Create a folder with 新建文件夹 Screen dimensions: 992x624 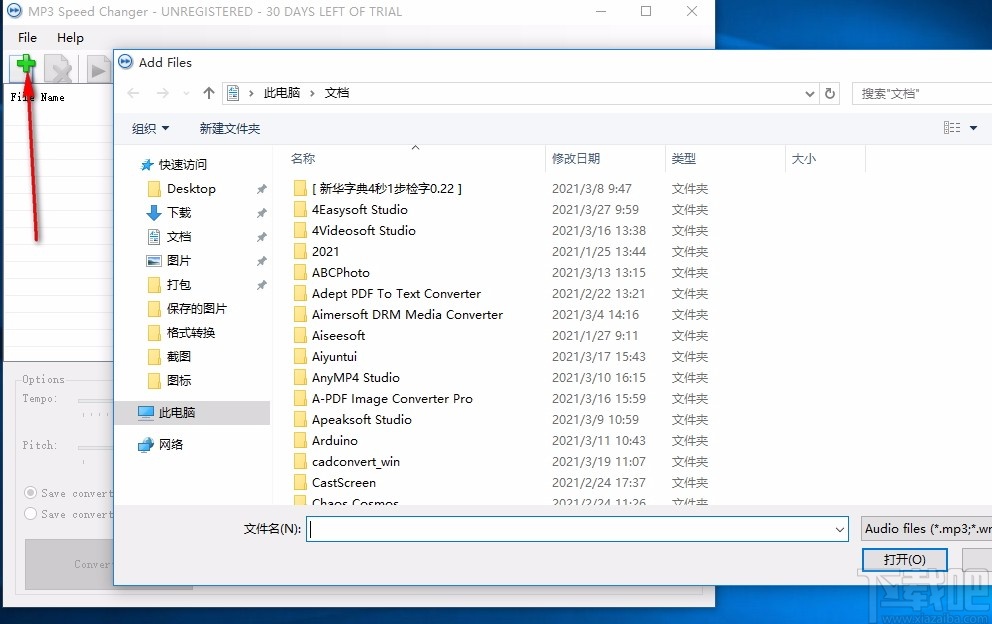[228, 128]
